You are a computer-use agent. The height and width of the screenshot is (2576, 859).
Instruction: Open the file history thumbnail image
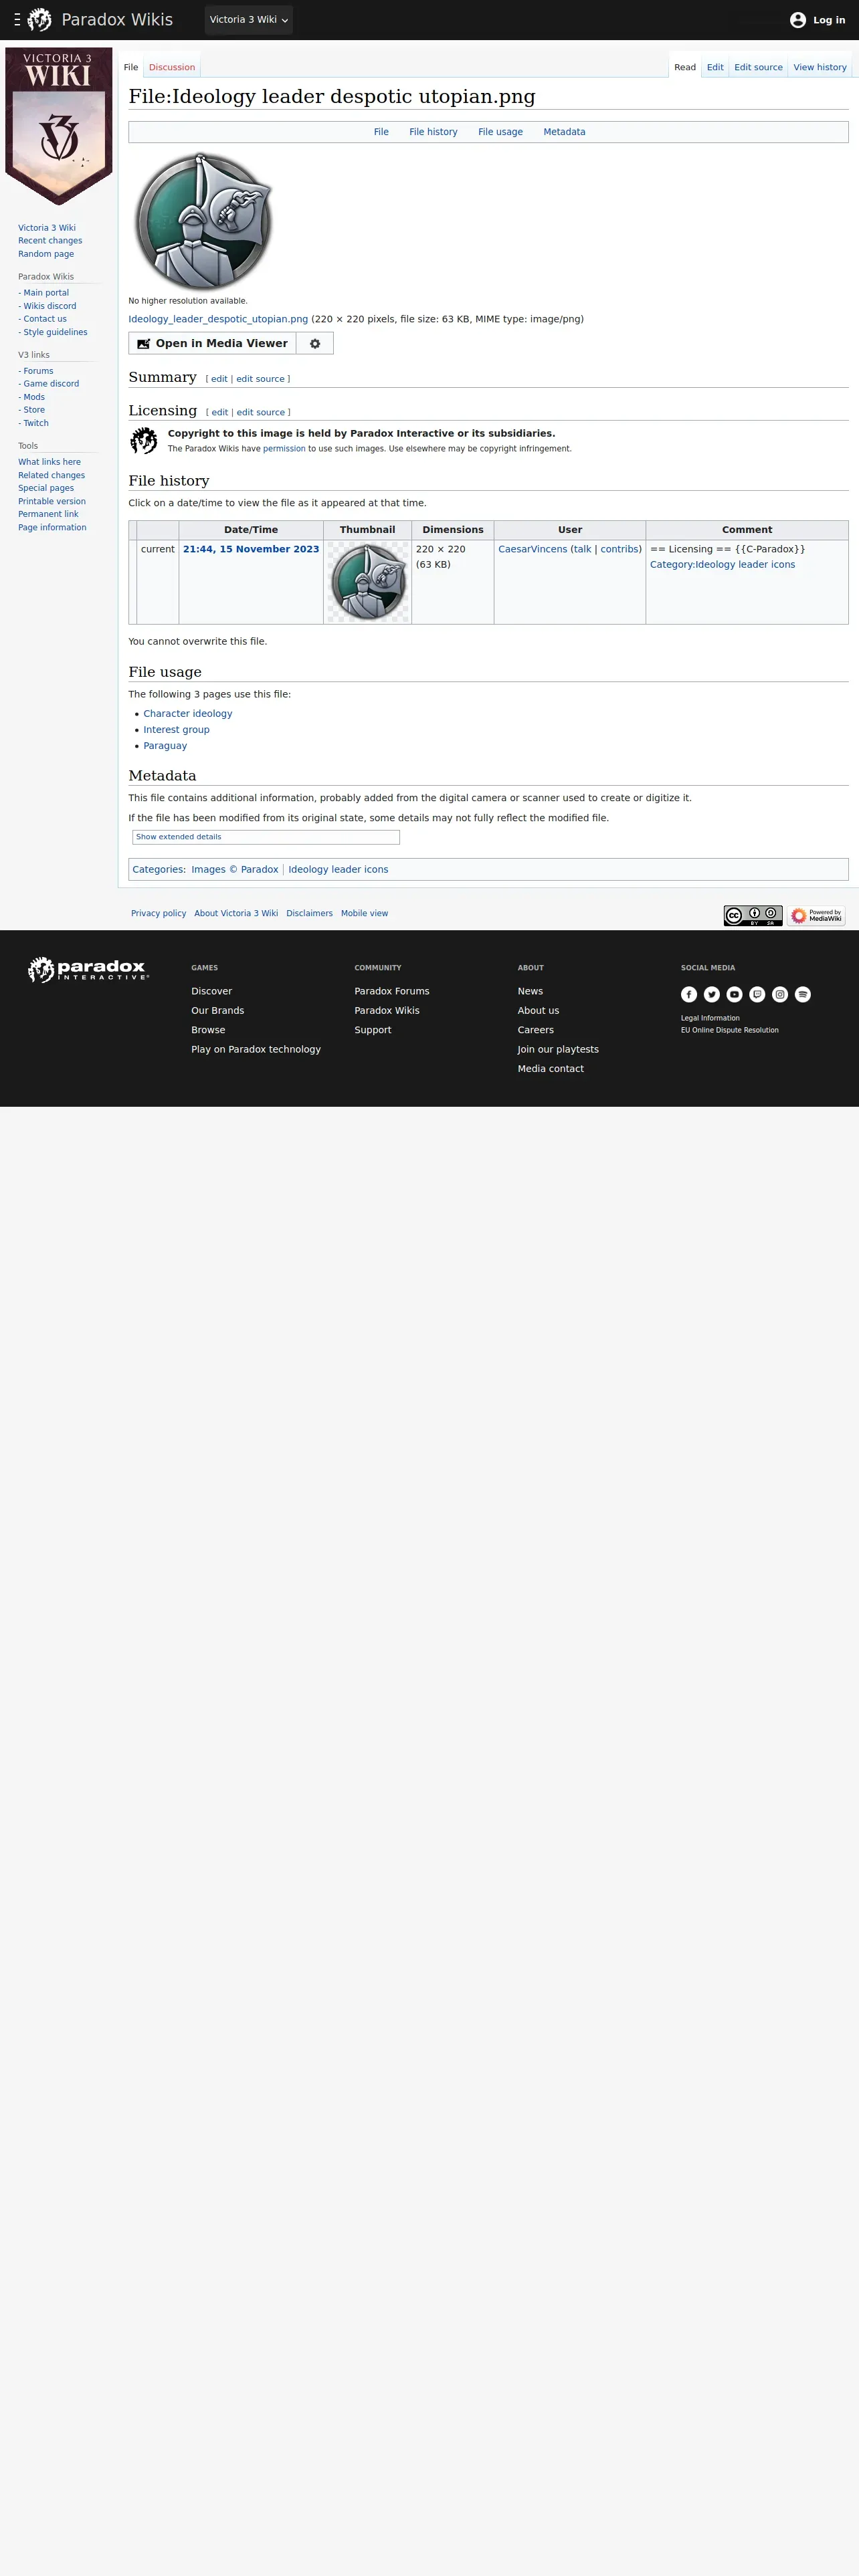pyautogui.click(x=368, y=582)
